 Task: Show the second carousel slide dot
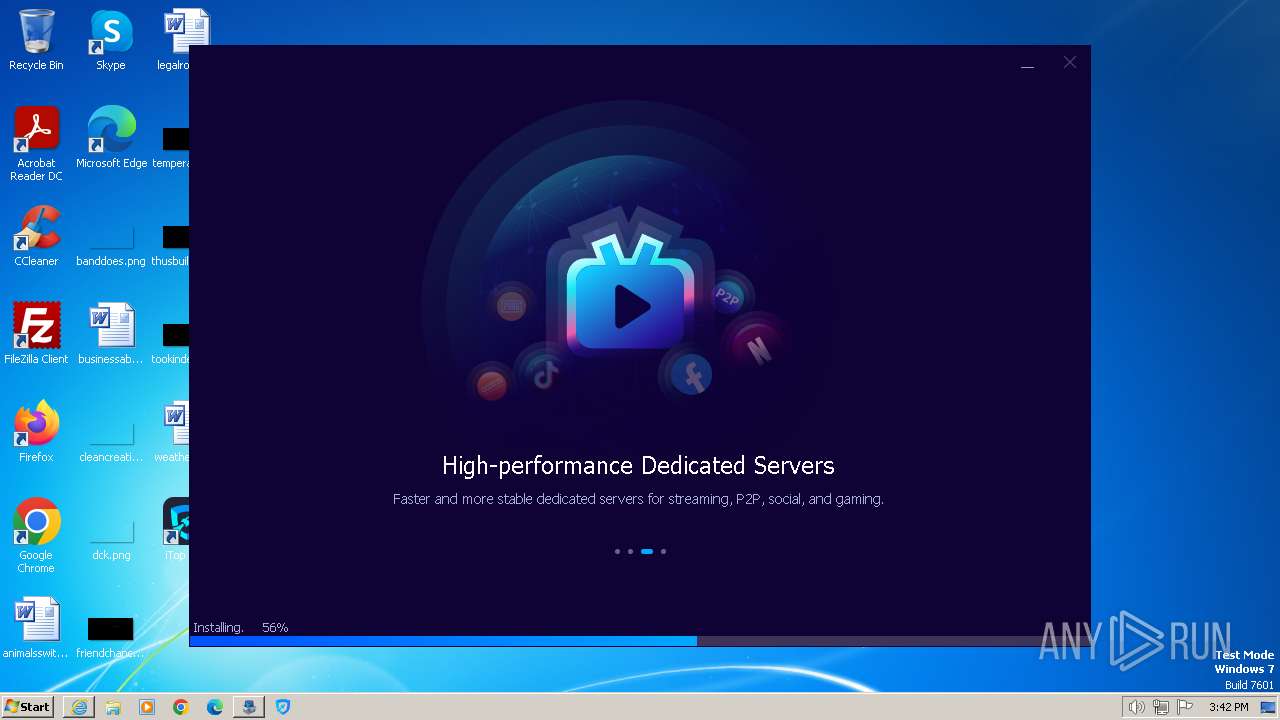point(630,551)
